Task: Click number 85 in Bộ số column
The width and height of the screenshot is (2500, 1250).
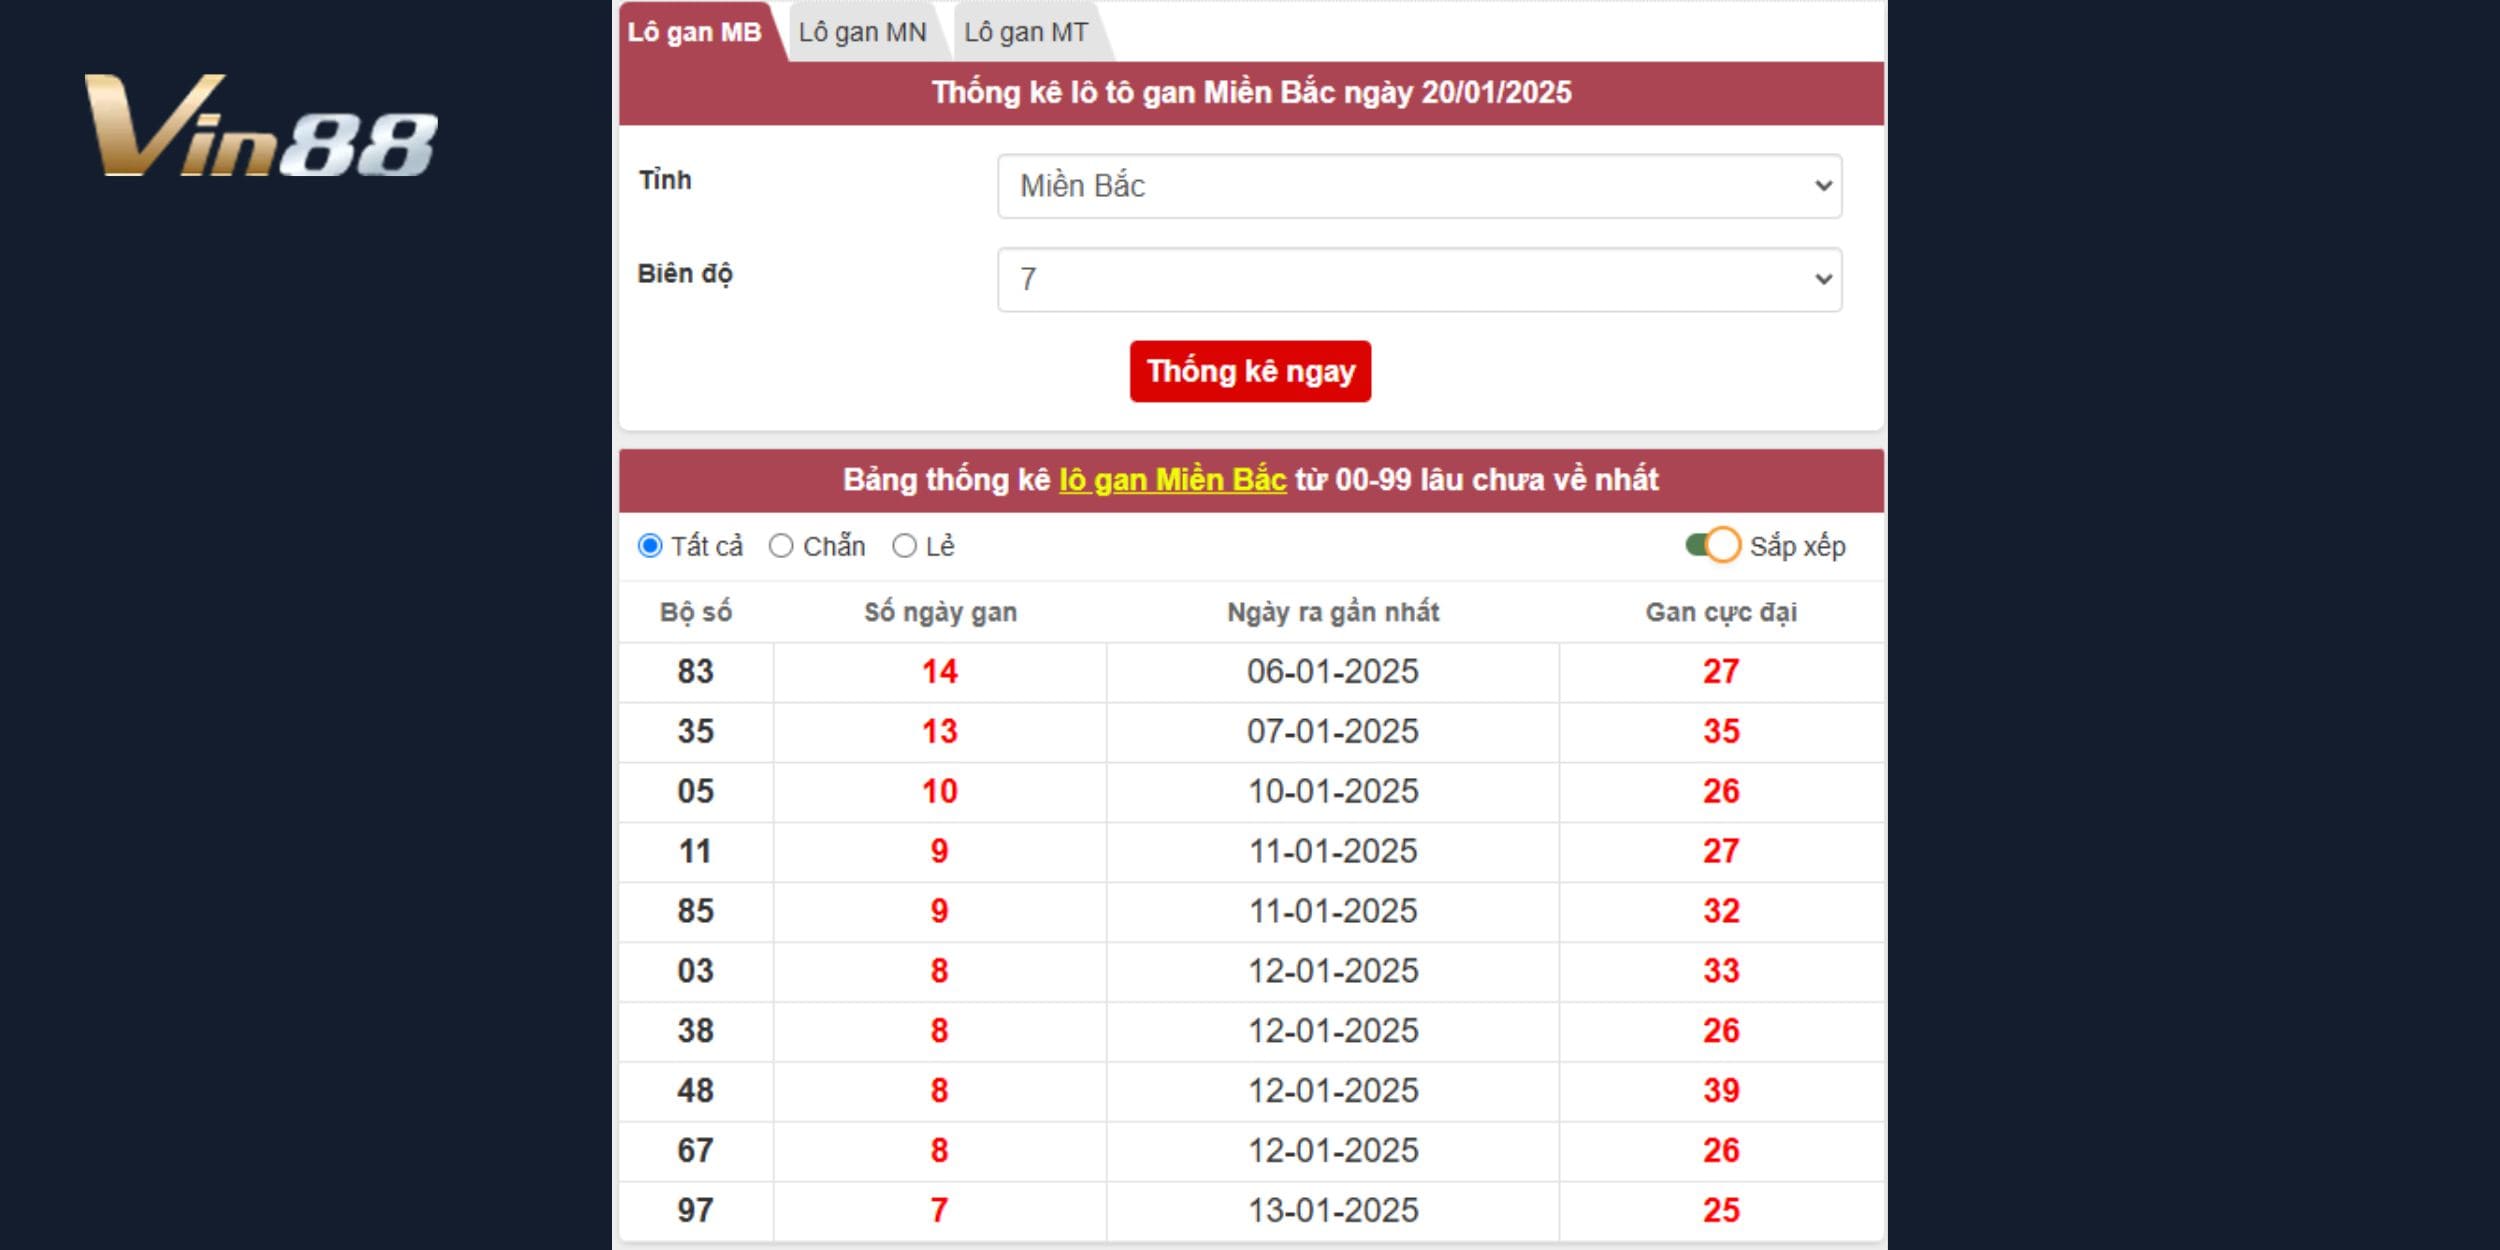Action: pyautogui.click(x=696, y=911)
